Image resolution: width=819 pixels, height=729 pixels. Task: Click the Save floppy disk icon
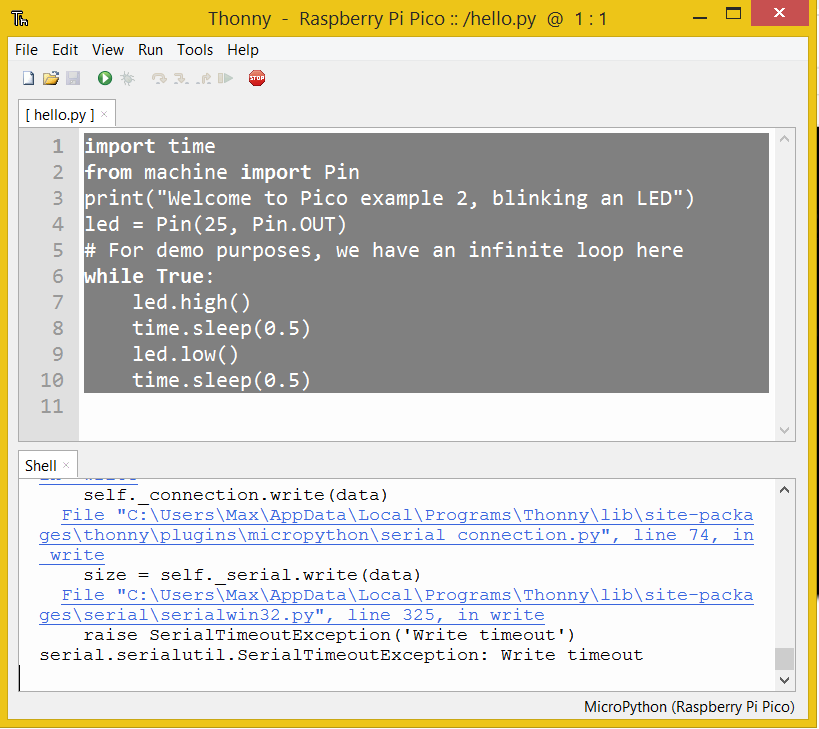coord(73,78)
